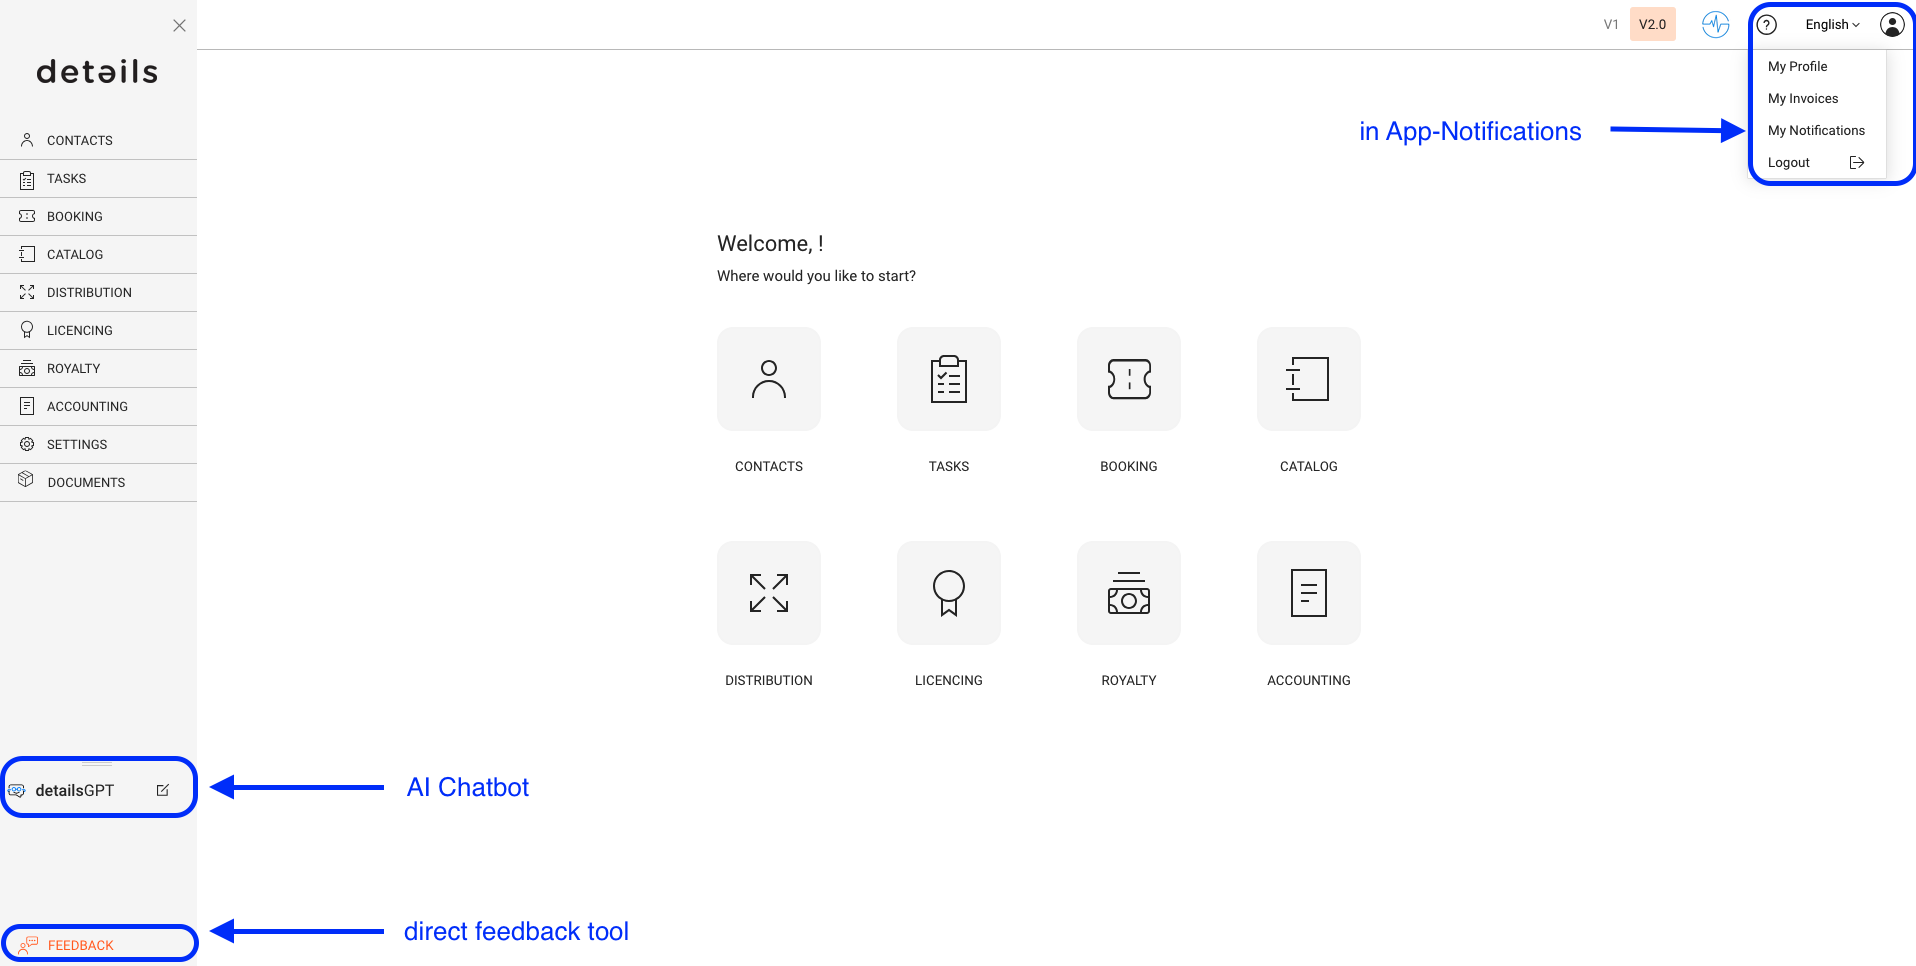Open the Accounting document tile

1309,593
